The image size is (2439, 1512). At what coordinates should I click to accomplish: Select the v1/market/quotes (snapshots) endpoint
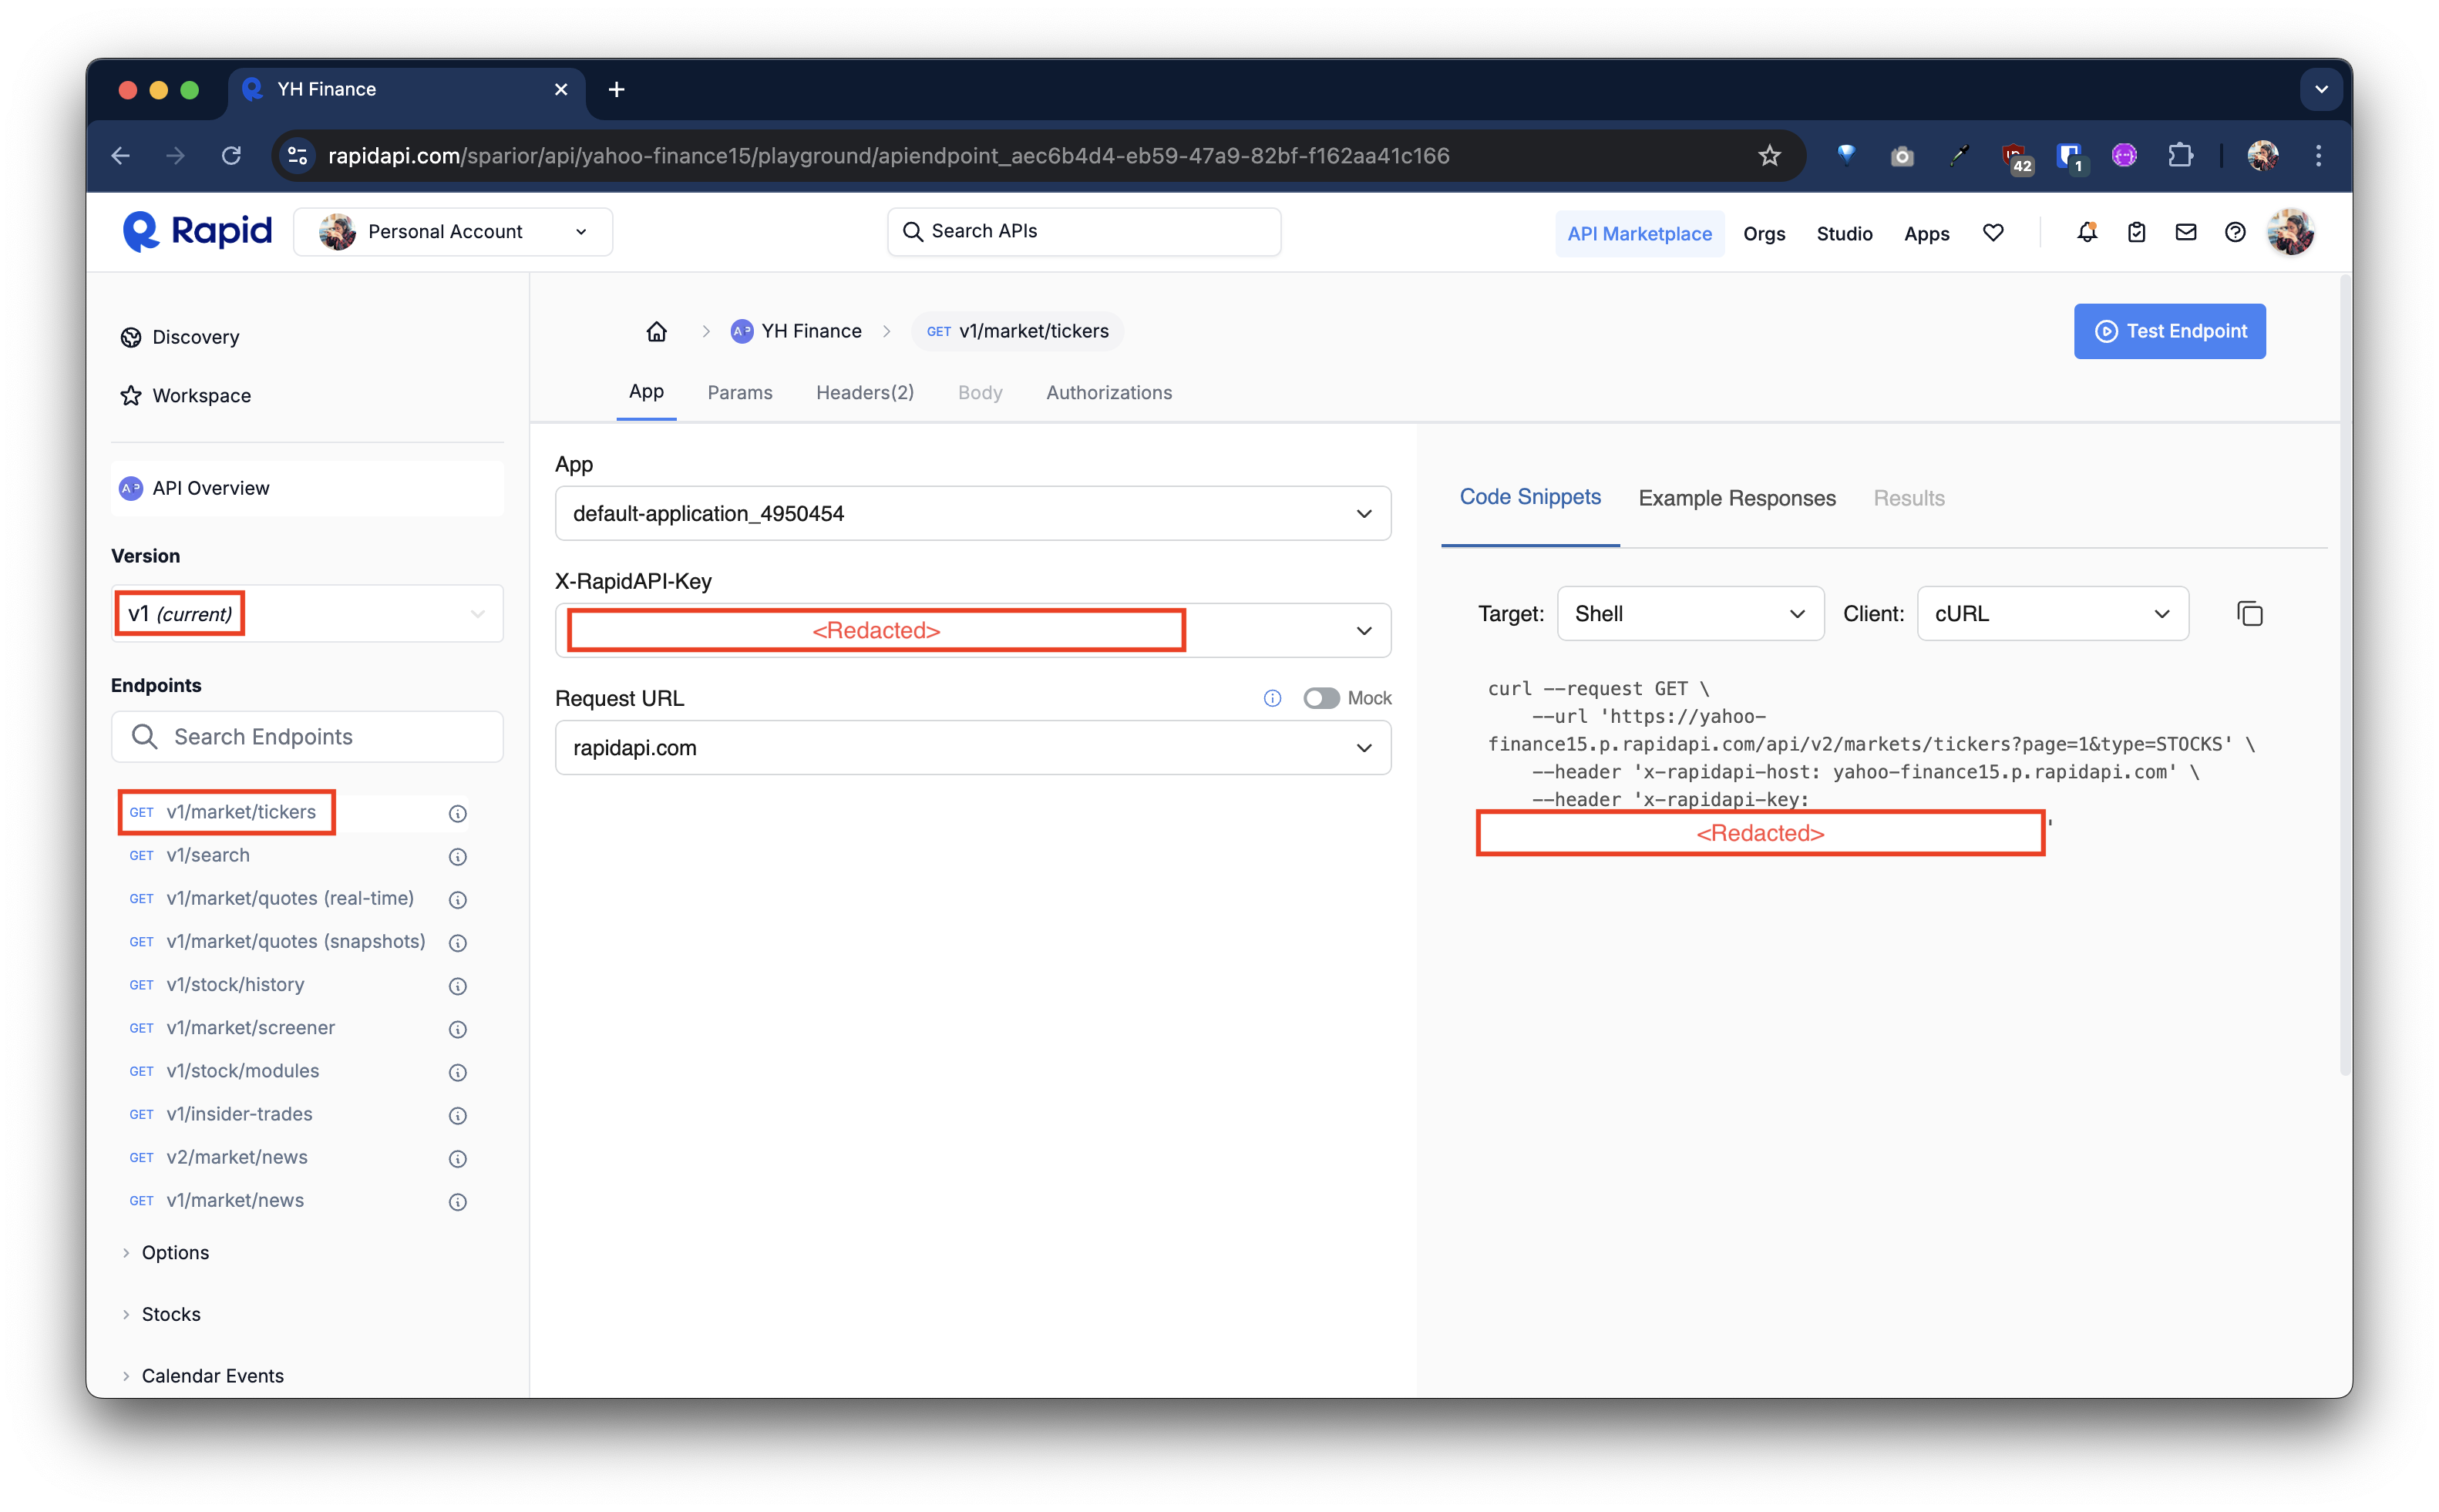(x=296, y=941)
